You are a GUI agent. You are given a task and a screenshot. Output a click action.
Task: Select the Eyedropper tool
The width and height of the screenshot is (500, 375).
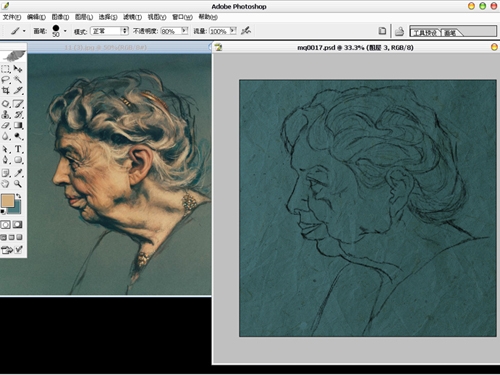(18, 173)
